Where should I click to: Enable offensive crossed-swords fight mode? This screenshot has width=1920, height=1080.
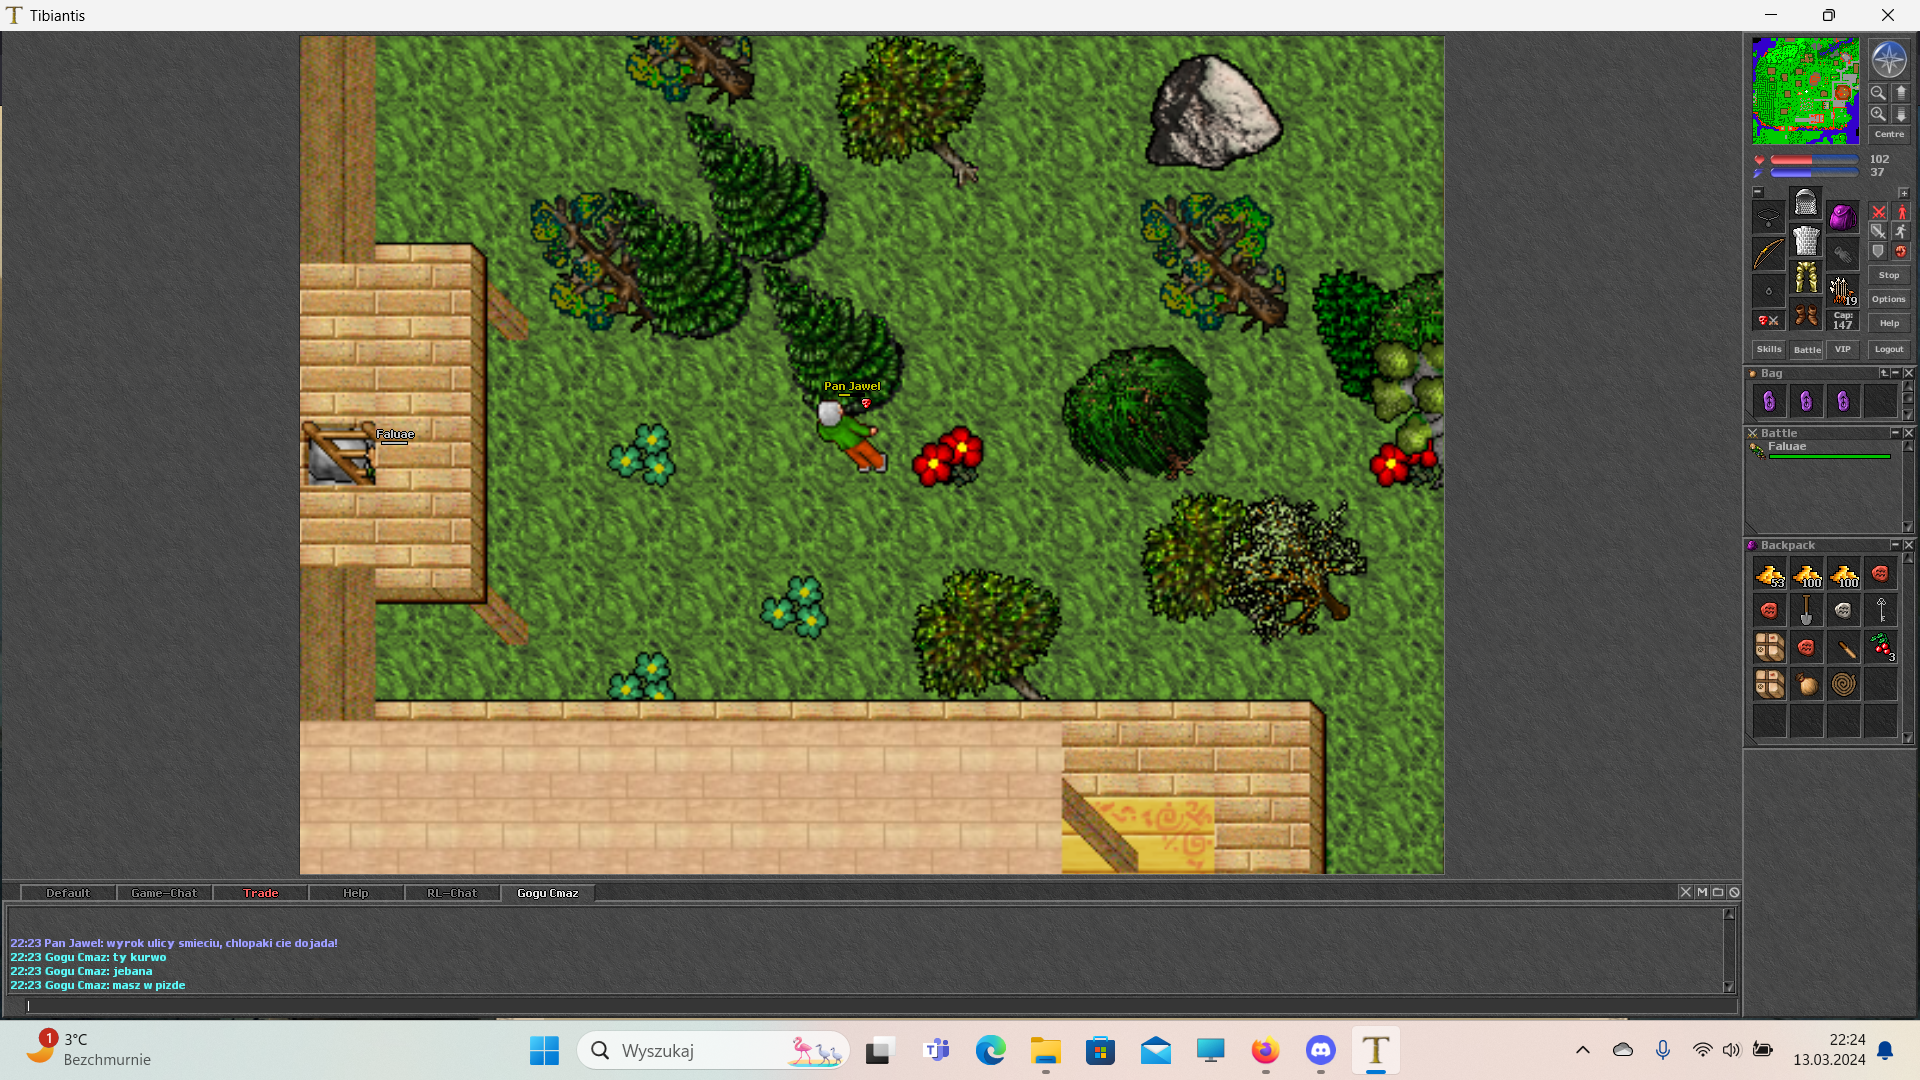tap(1878, 212)
